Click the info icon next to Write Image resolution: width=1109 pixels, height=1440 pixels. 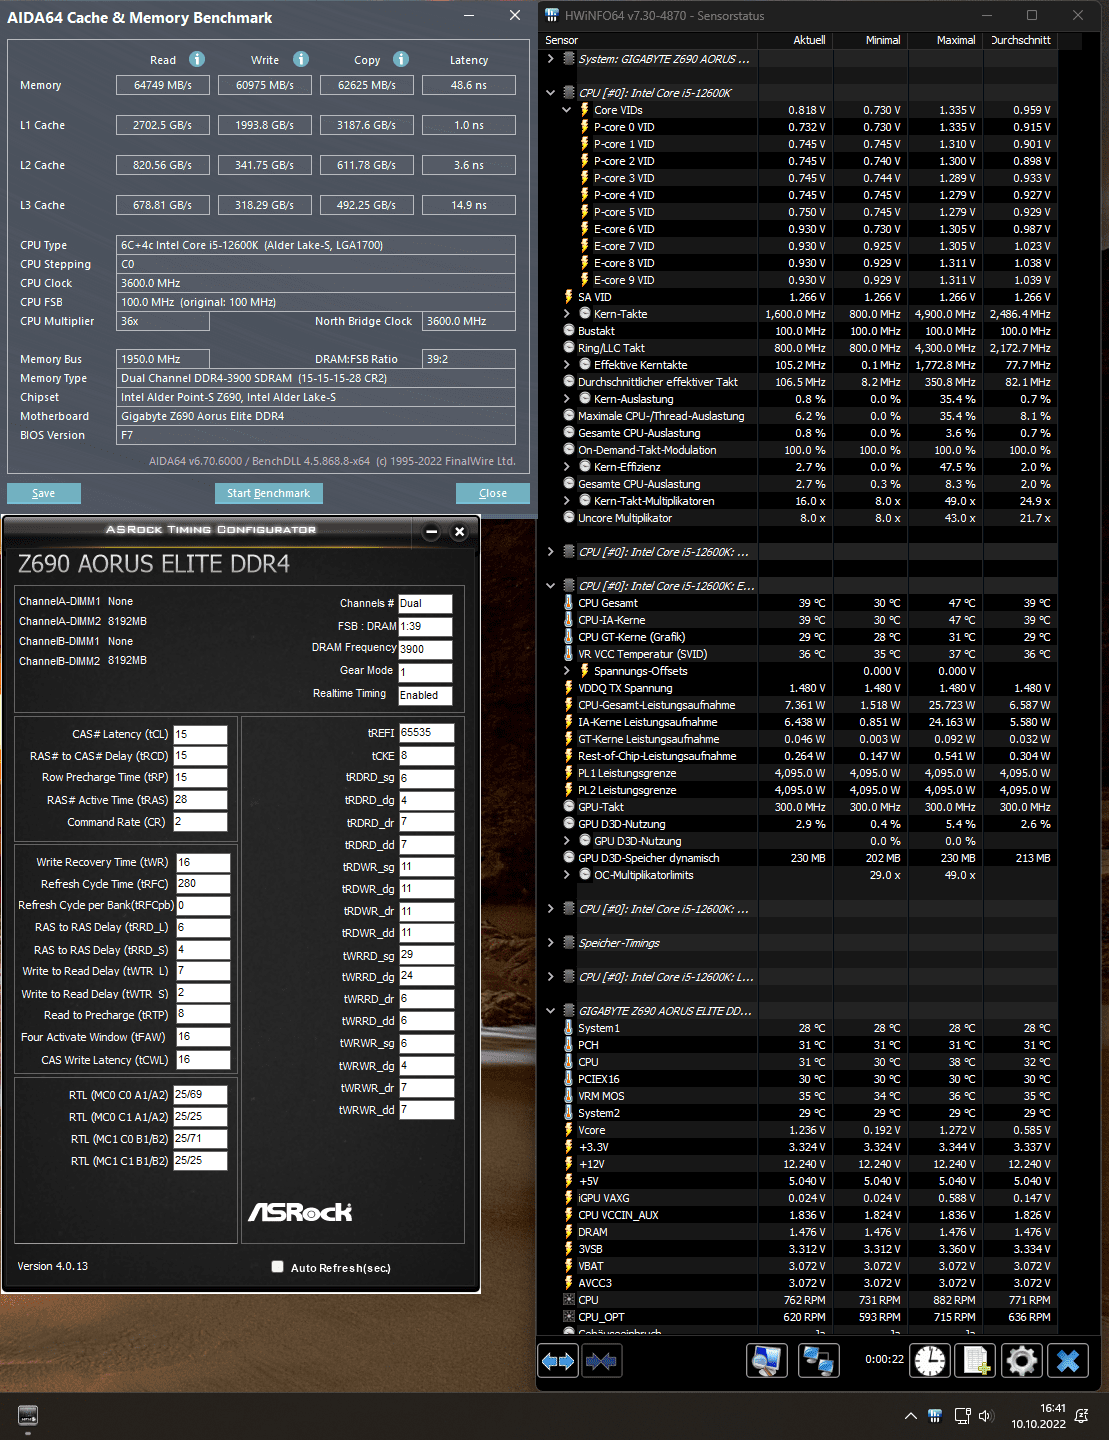pos(301,59)
